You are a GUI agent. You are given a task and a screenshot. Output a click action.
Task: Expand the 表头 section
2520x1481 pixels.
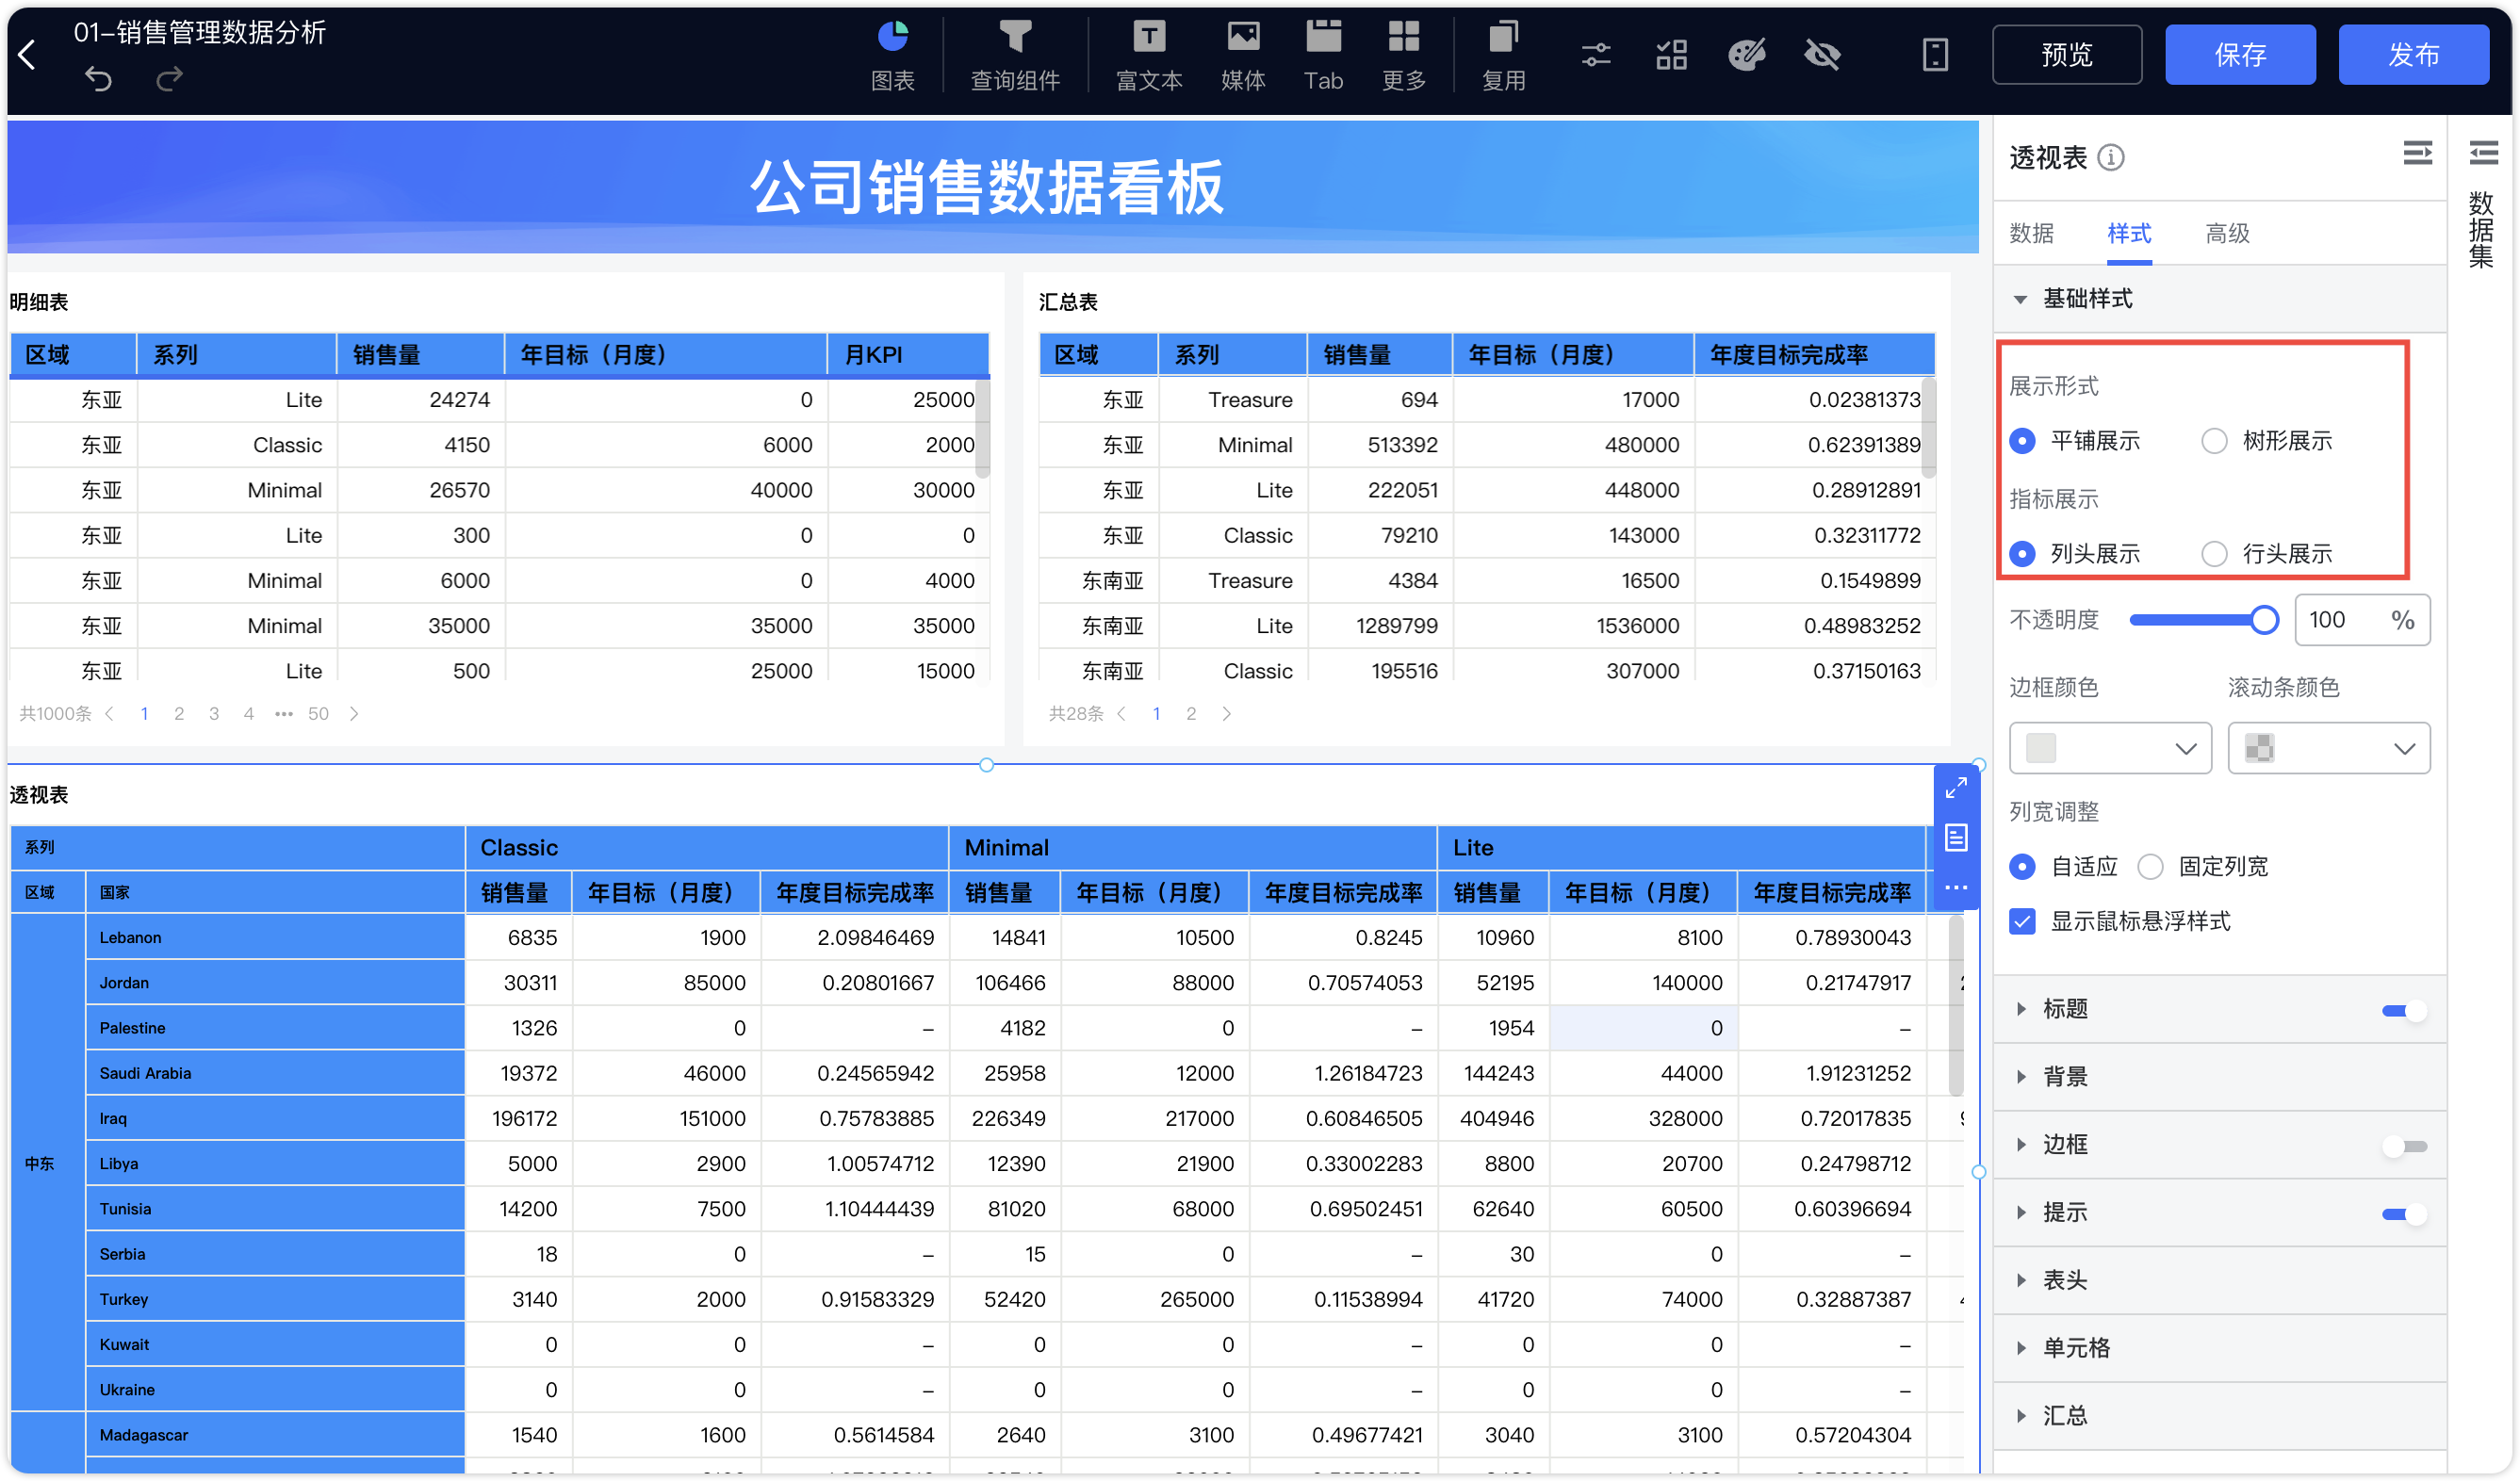tap(2020, 1281)
